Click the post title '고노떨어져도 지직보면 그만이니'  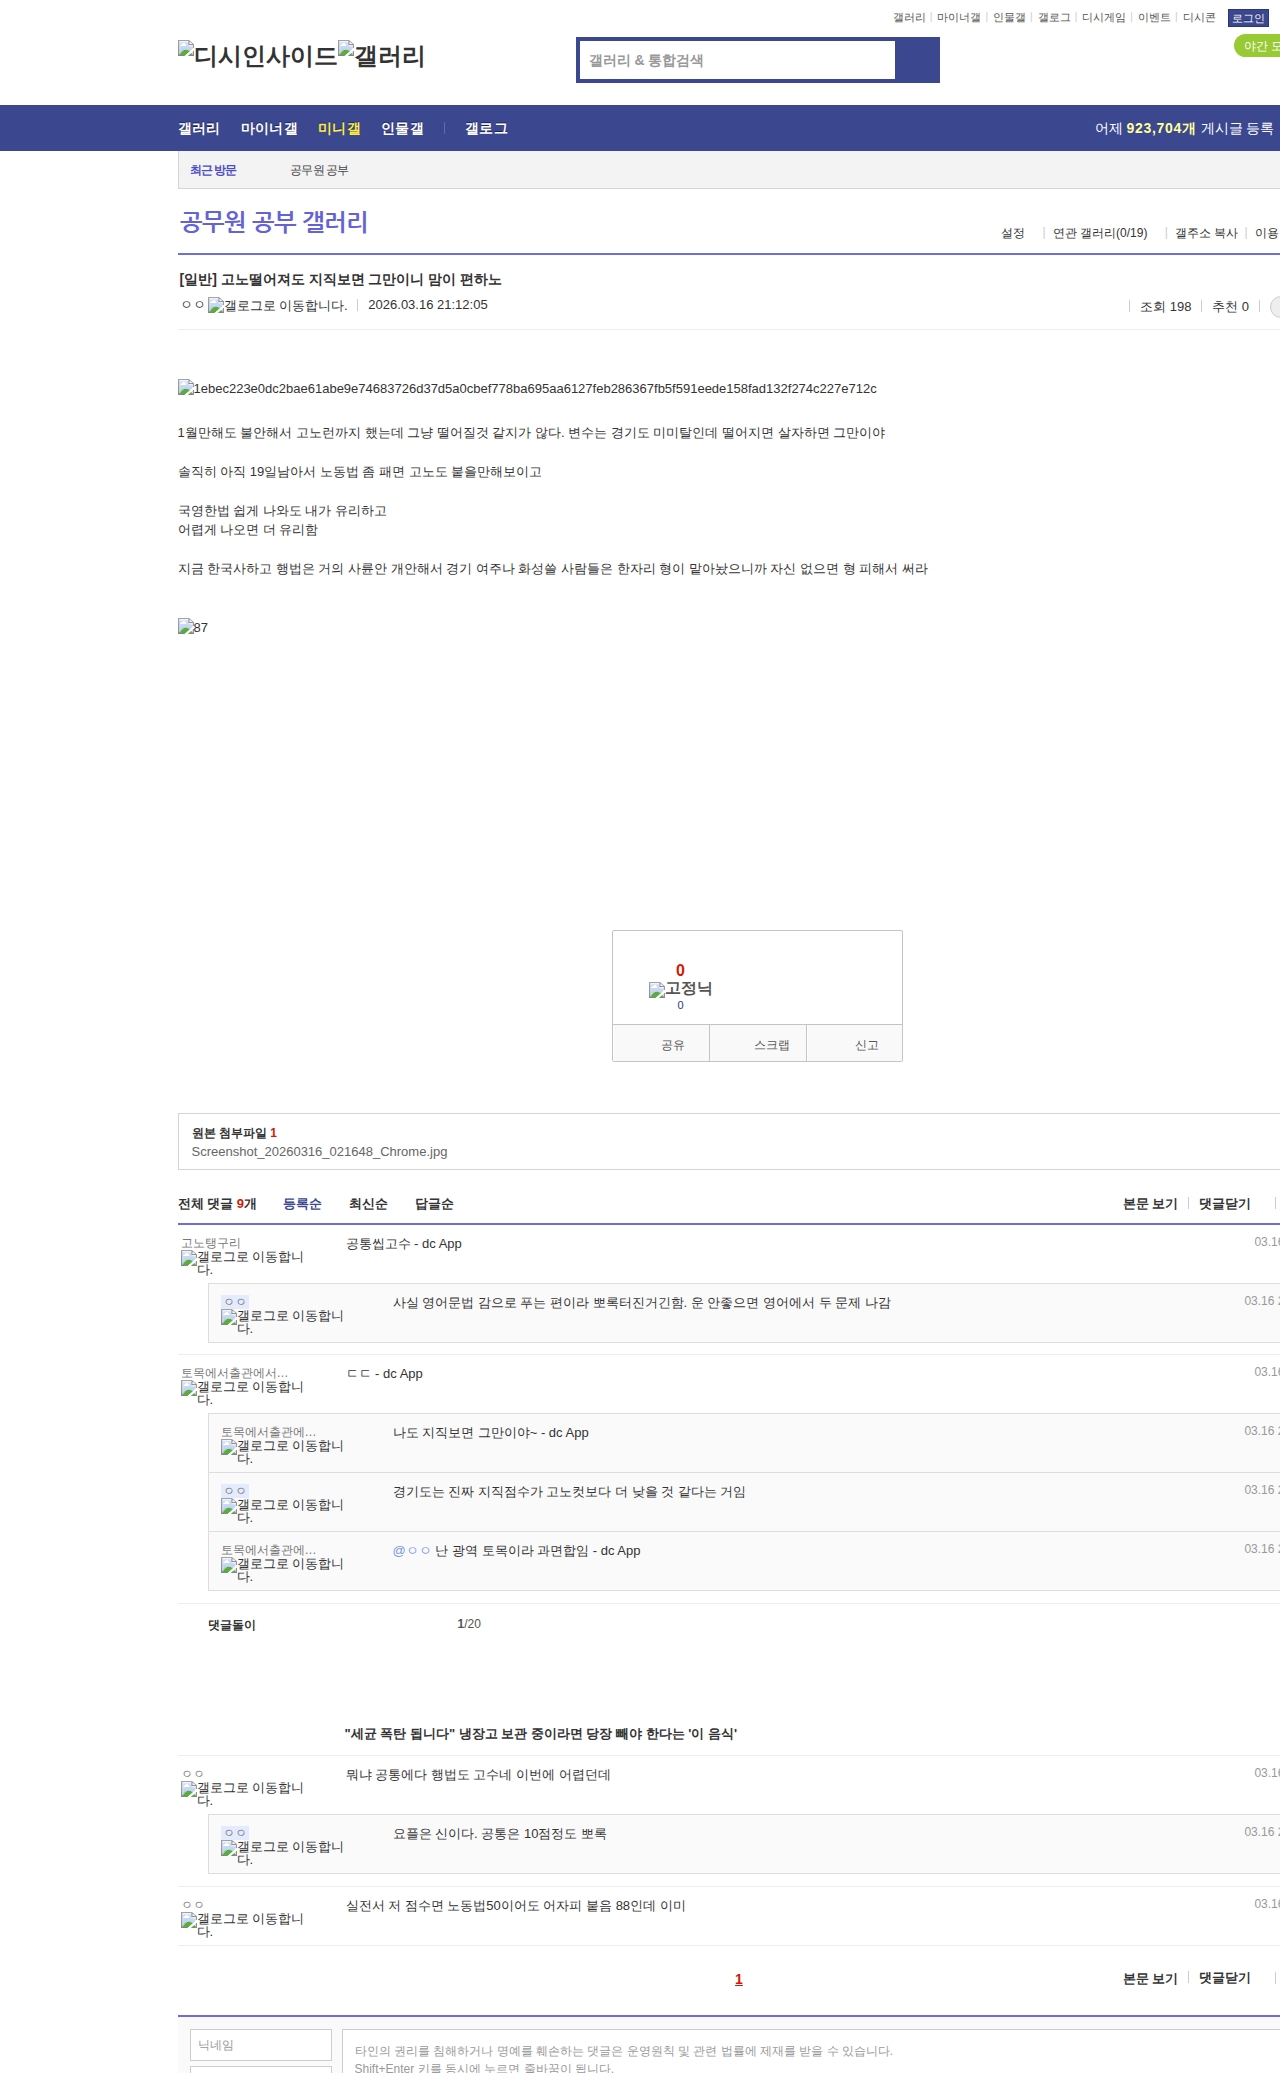[x=340, y=280]
